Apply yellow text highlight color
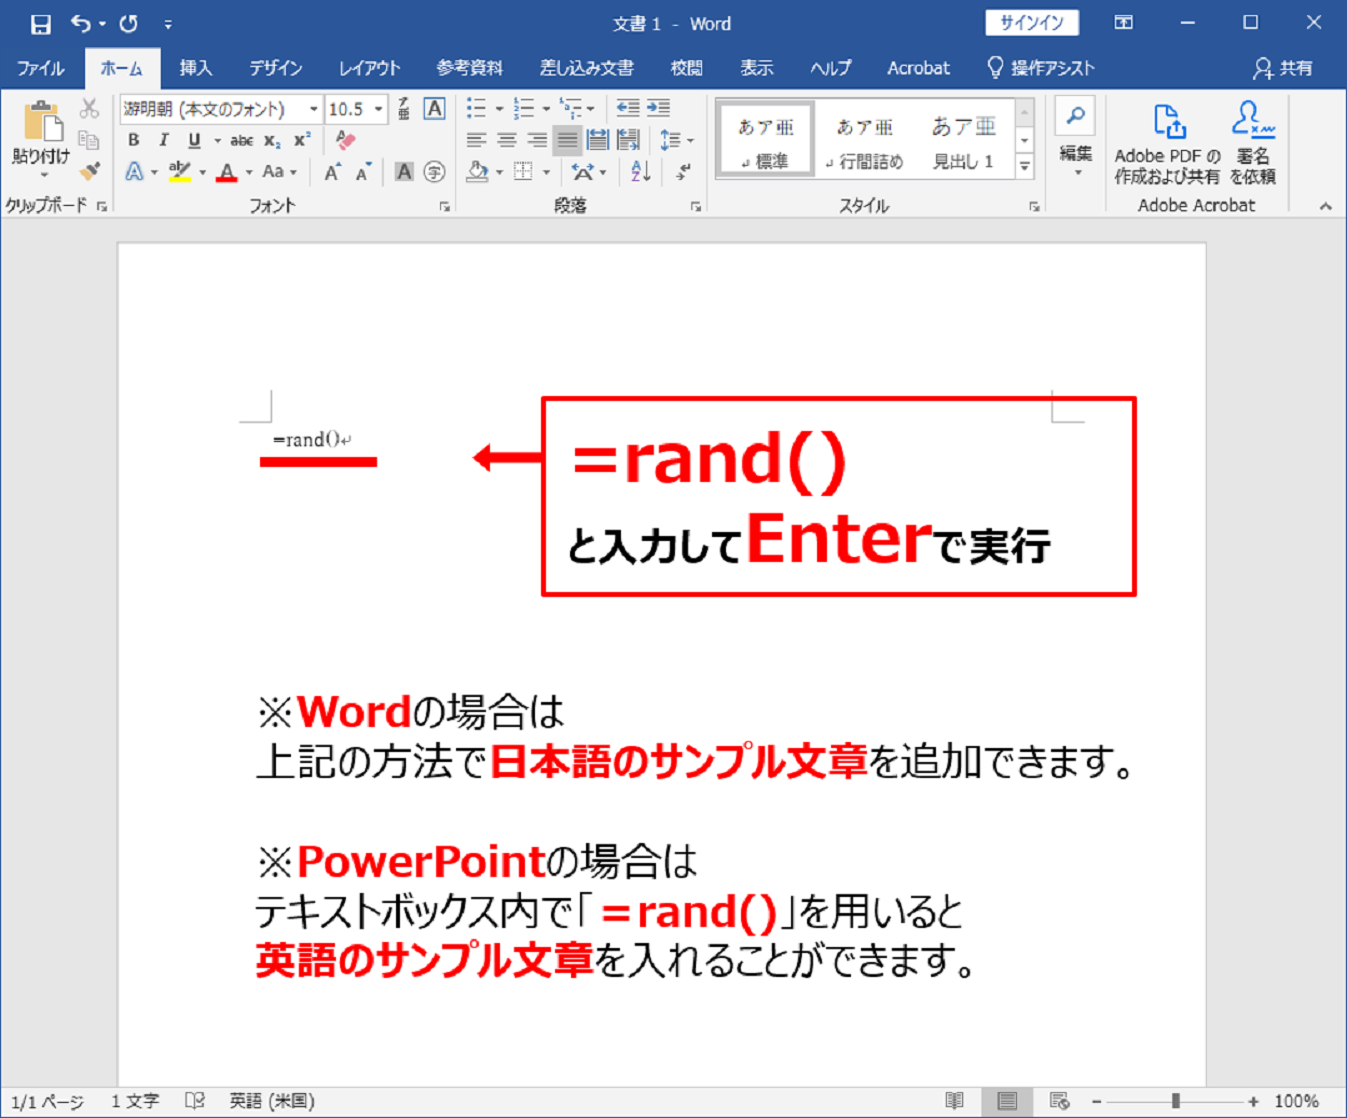Viewport: 1347px width, 1118px height. click(x=180, y=172)
